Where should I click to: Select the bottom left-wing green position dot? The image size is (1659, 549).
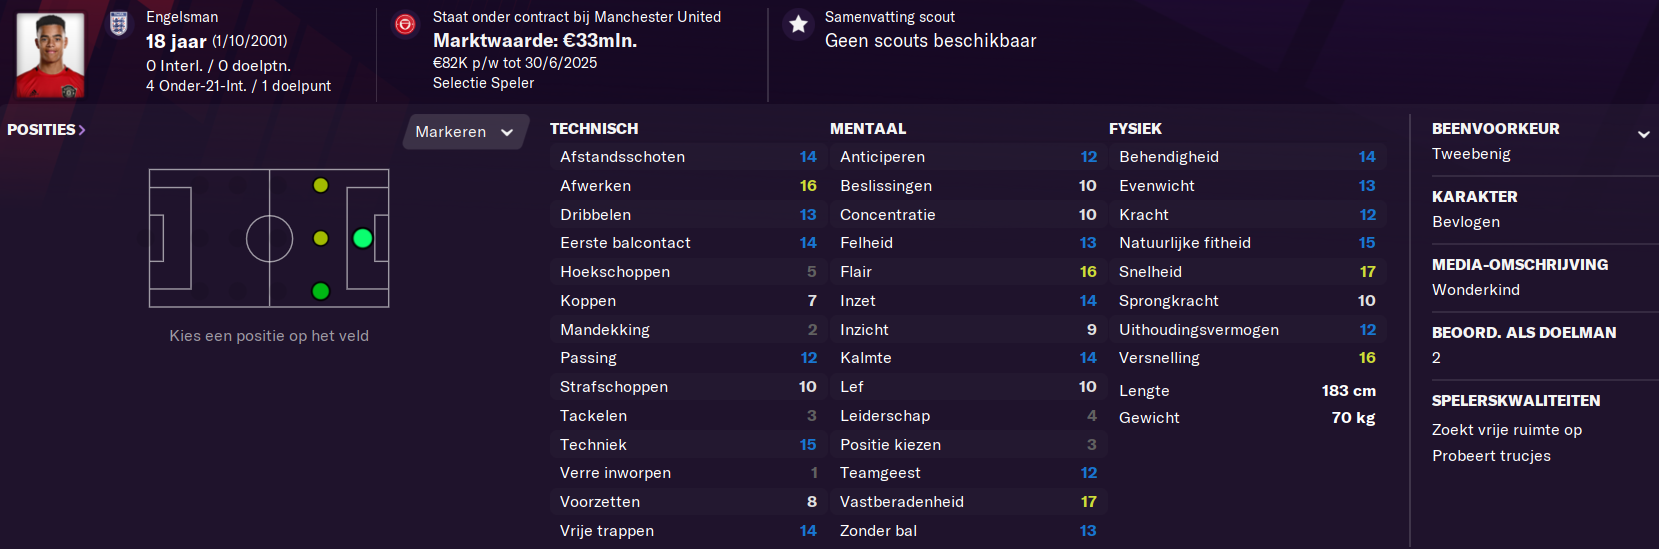coord(321,291)
